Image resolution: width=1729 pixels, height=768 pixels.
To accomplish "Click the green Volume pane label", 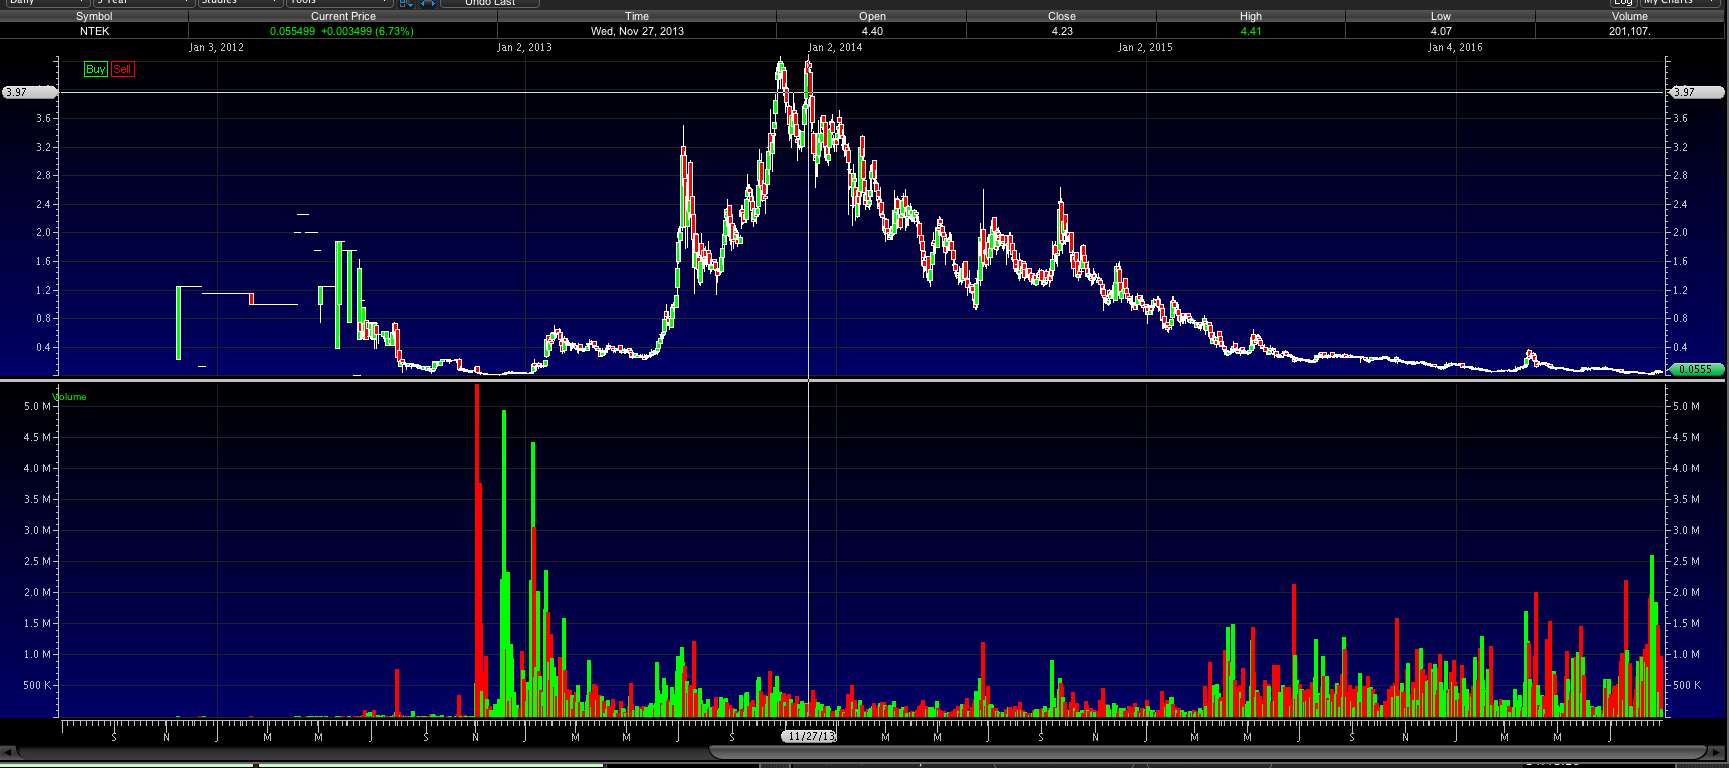I will [70, 397].
